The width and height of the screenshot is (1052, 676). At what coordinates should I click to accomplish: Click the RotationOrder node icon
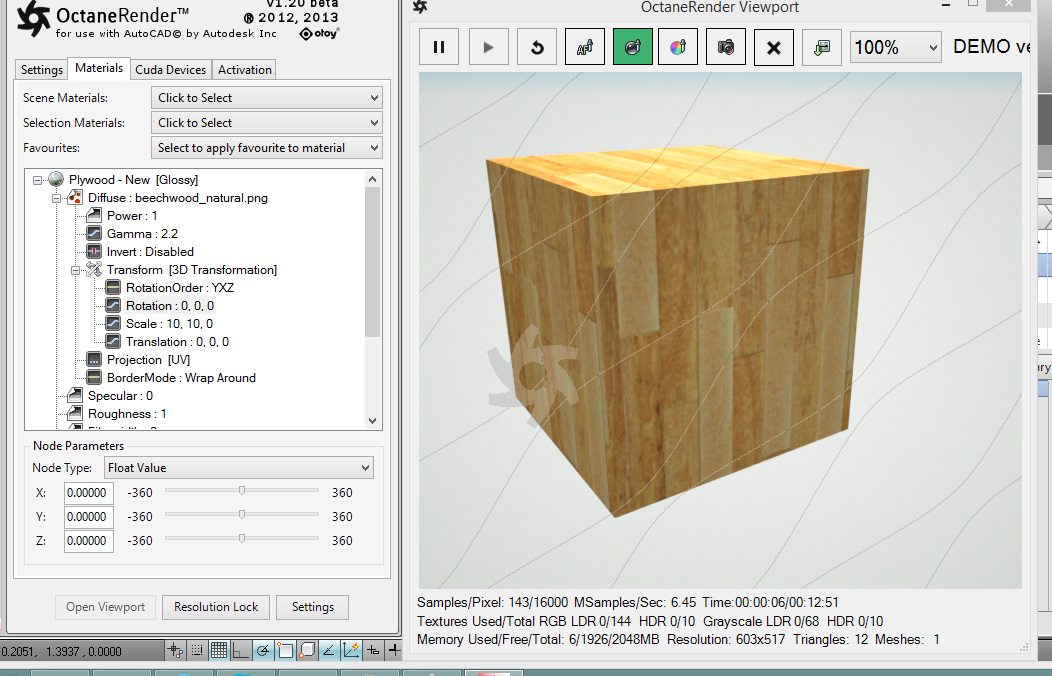point(113,288)
